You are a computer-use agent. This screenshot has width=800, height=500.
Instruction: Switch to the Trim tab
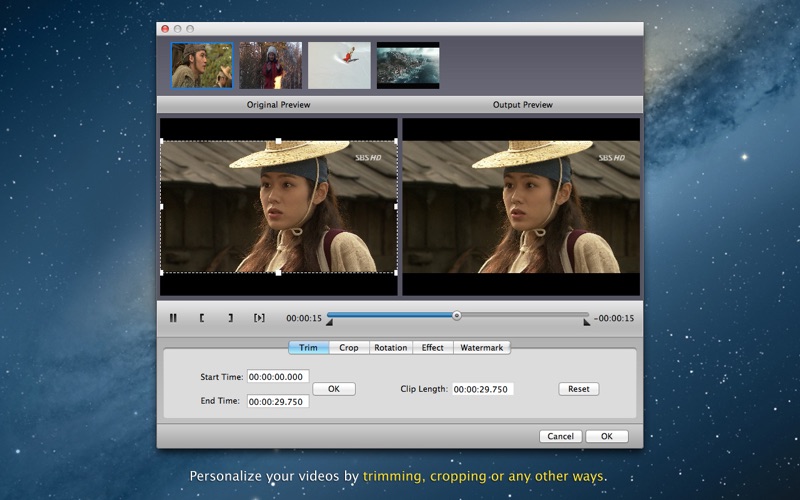click(x=308, y=347)
